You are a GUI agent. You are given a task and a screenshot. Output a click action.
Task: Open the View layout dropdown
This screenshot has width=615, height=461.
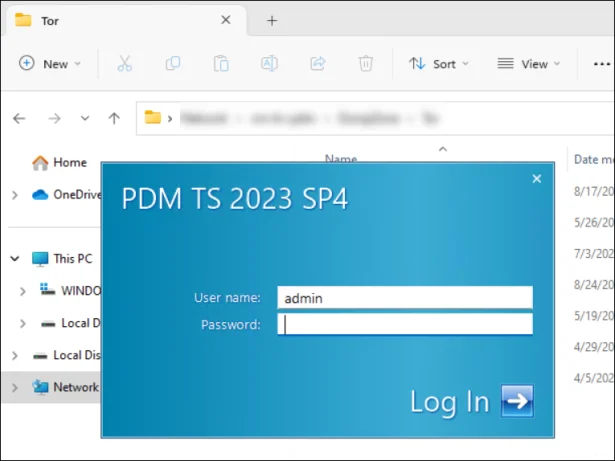point(529,63)
